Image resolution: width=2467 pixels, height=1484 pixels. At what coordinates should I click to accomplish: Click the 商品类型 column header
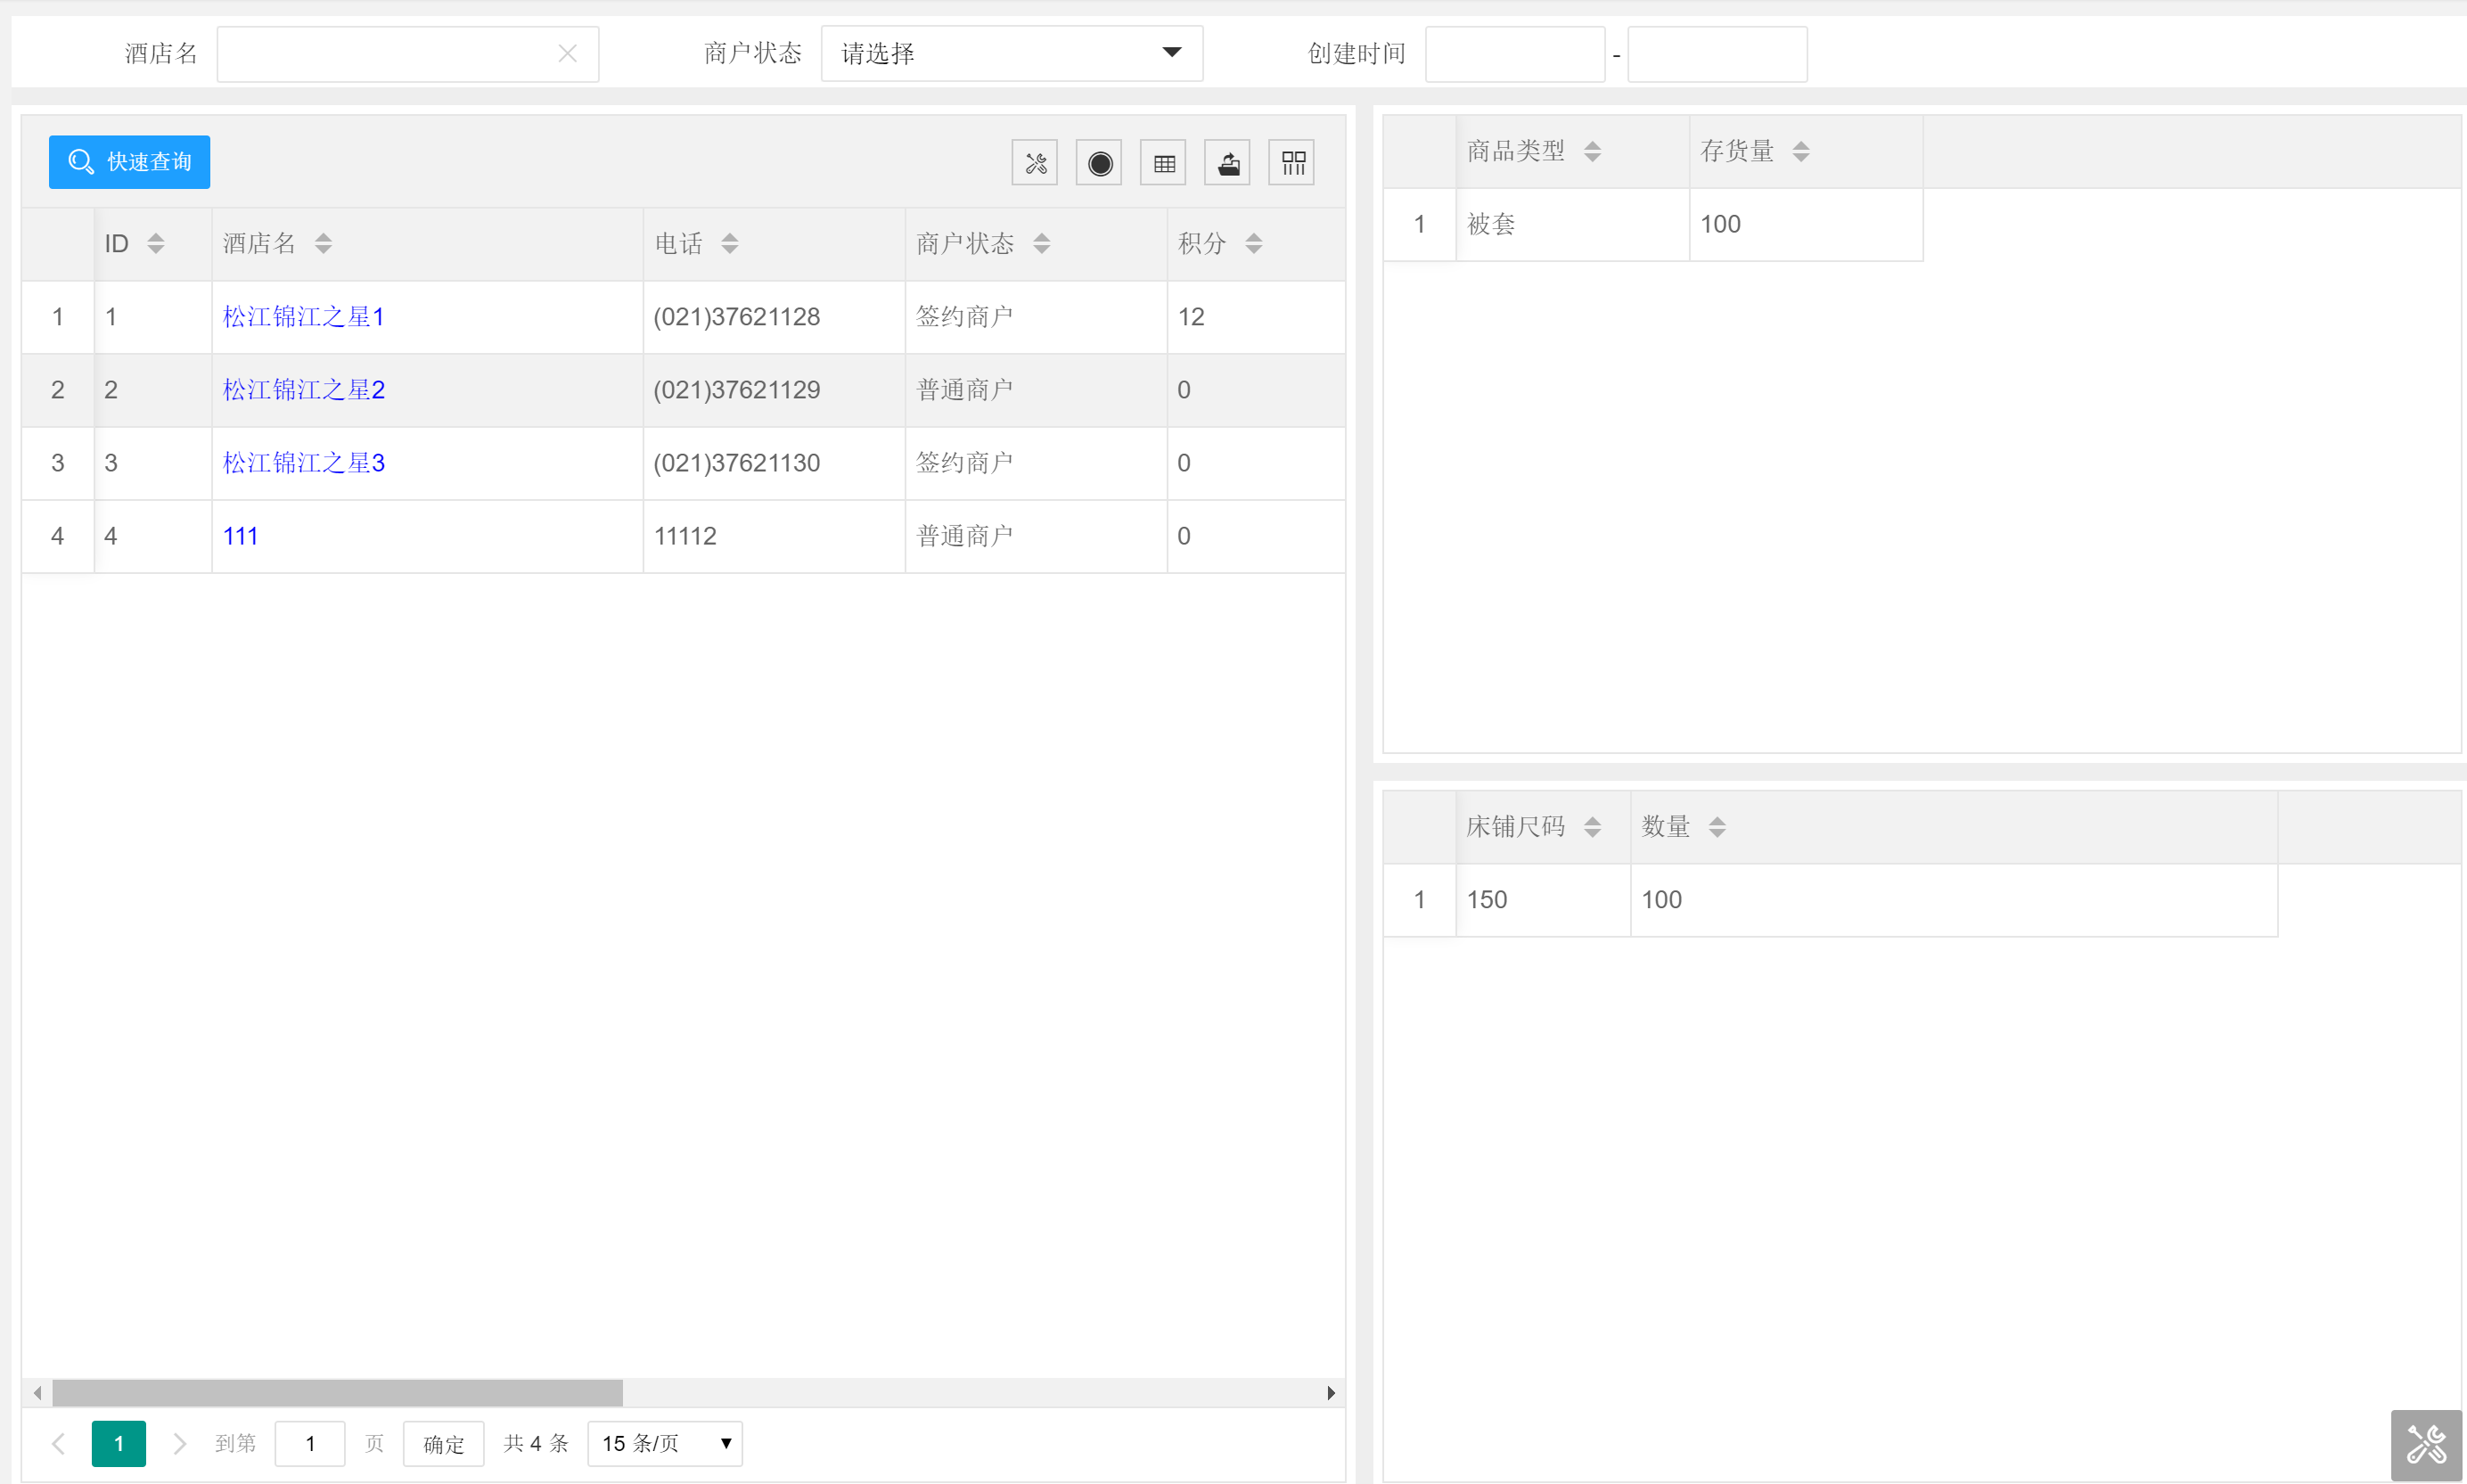1515,151
